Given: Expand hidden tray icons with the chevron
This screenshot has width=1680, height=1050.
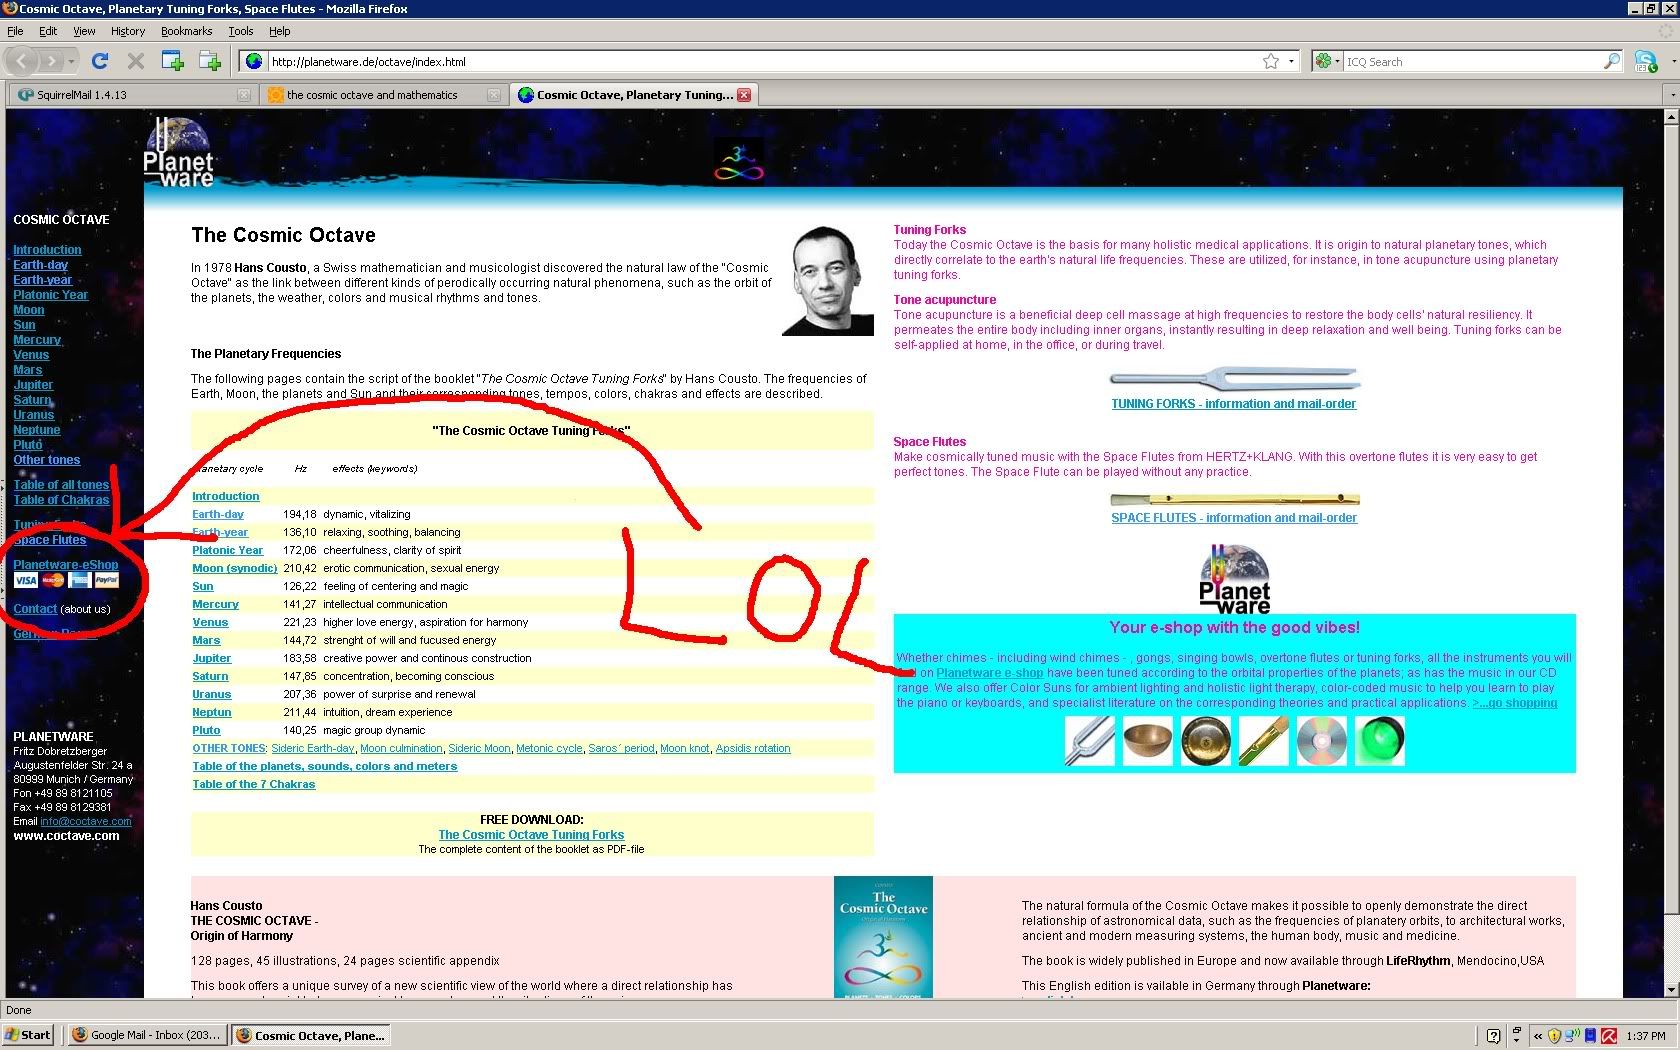Looking at the screenshot, I should [1538, 1036].
